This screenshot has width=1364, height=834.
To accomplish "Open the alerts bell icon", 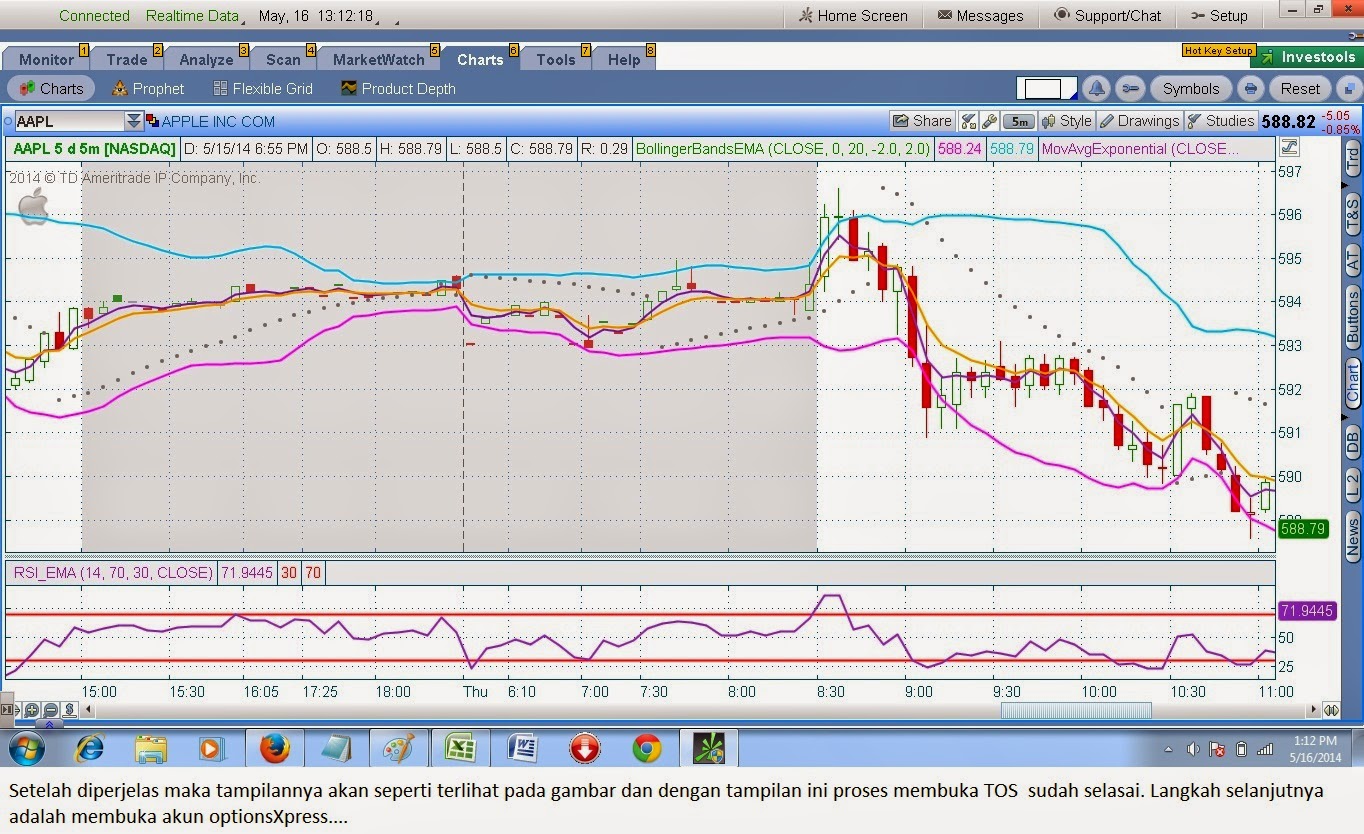I will pyautogui.click(x=1097, y=88).
